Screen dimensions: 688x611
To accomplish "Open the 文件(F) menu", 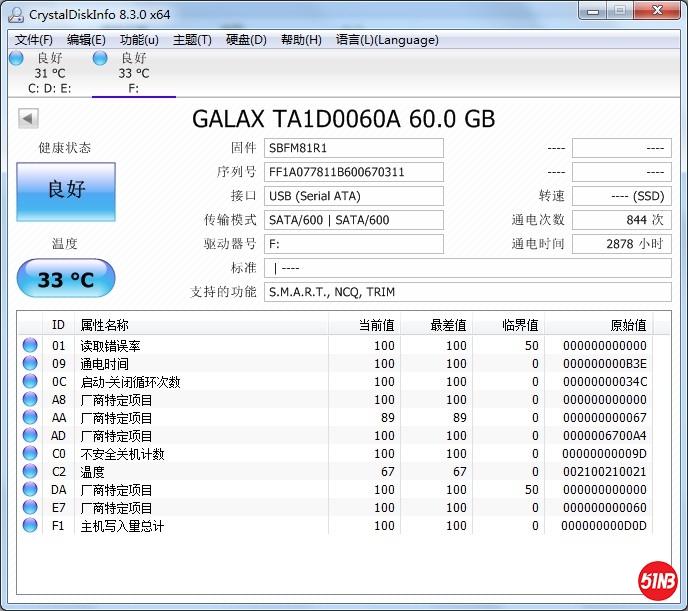I will [x=34, y=40].
